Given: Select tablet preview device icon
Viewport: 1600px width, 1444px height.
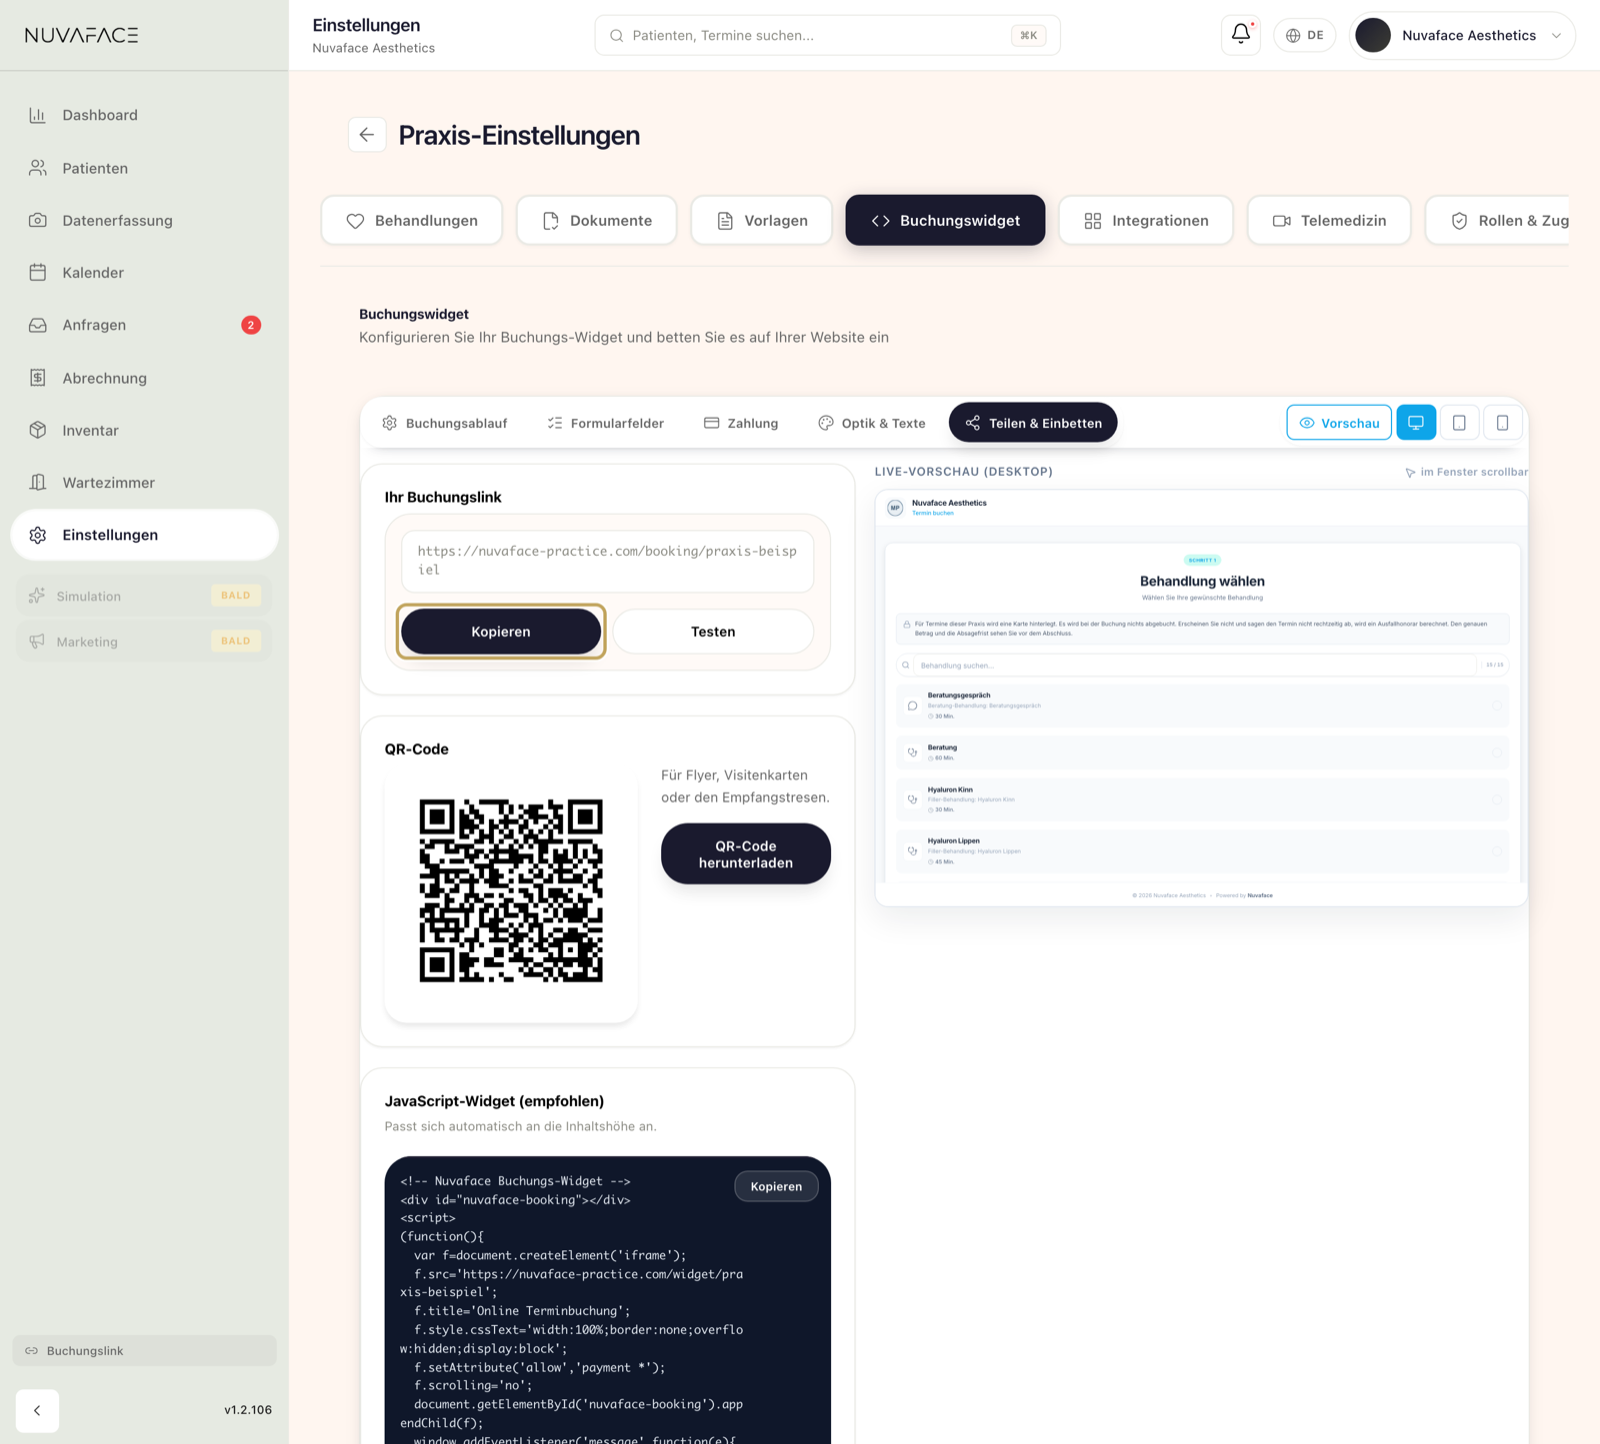Looking at the screenshot, I should [x=1459, y=423].
